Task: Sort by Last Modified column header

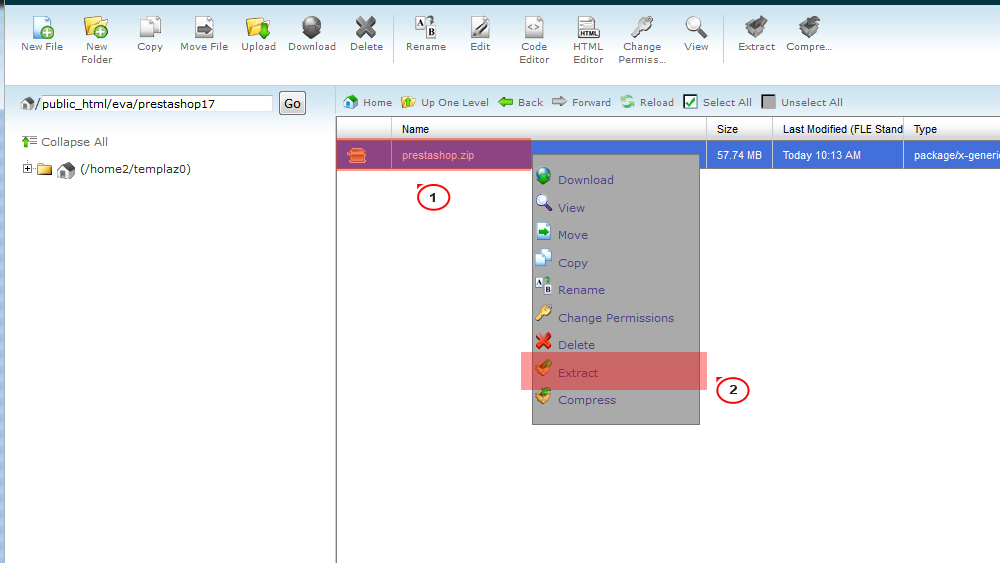Action: [x=842, y=129]
